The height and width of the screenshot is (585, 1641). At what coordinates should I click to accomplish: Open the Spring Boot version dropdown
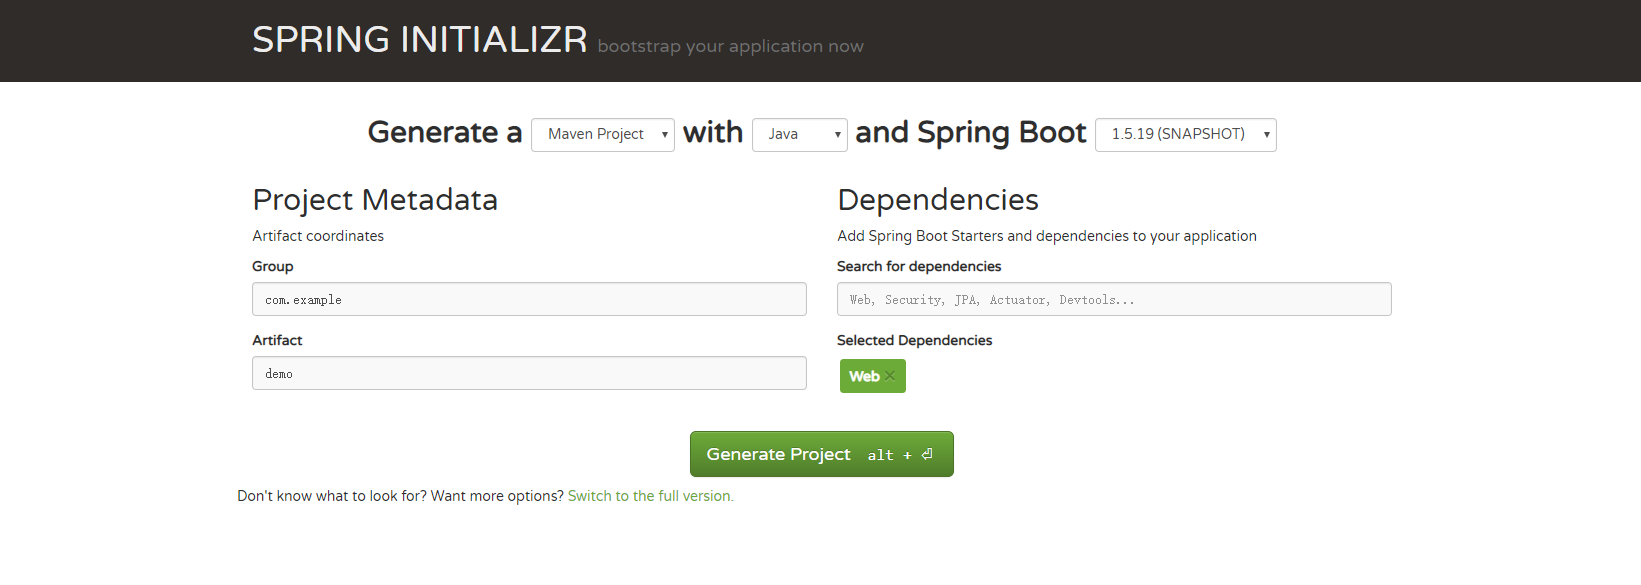[x=1186, y=134]
